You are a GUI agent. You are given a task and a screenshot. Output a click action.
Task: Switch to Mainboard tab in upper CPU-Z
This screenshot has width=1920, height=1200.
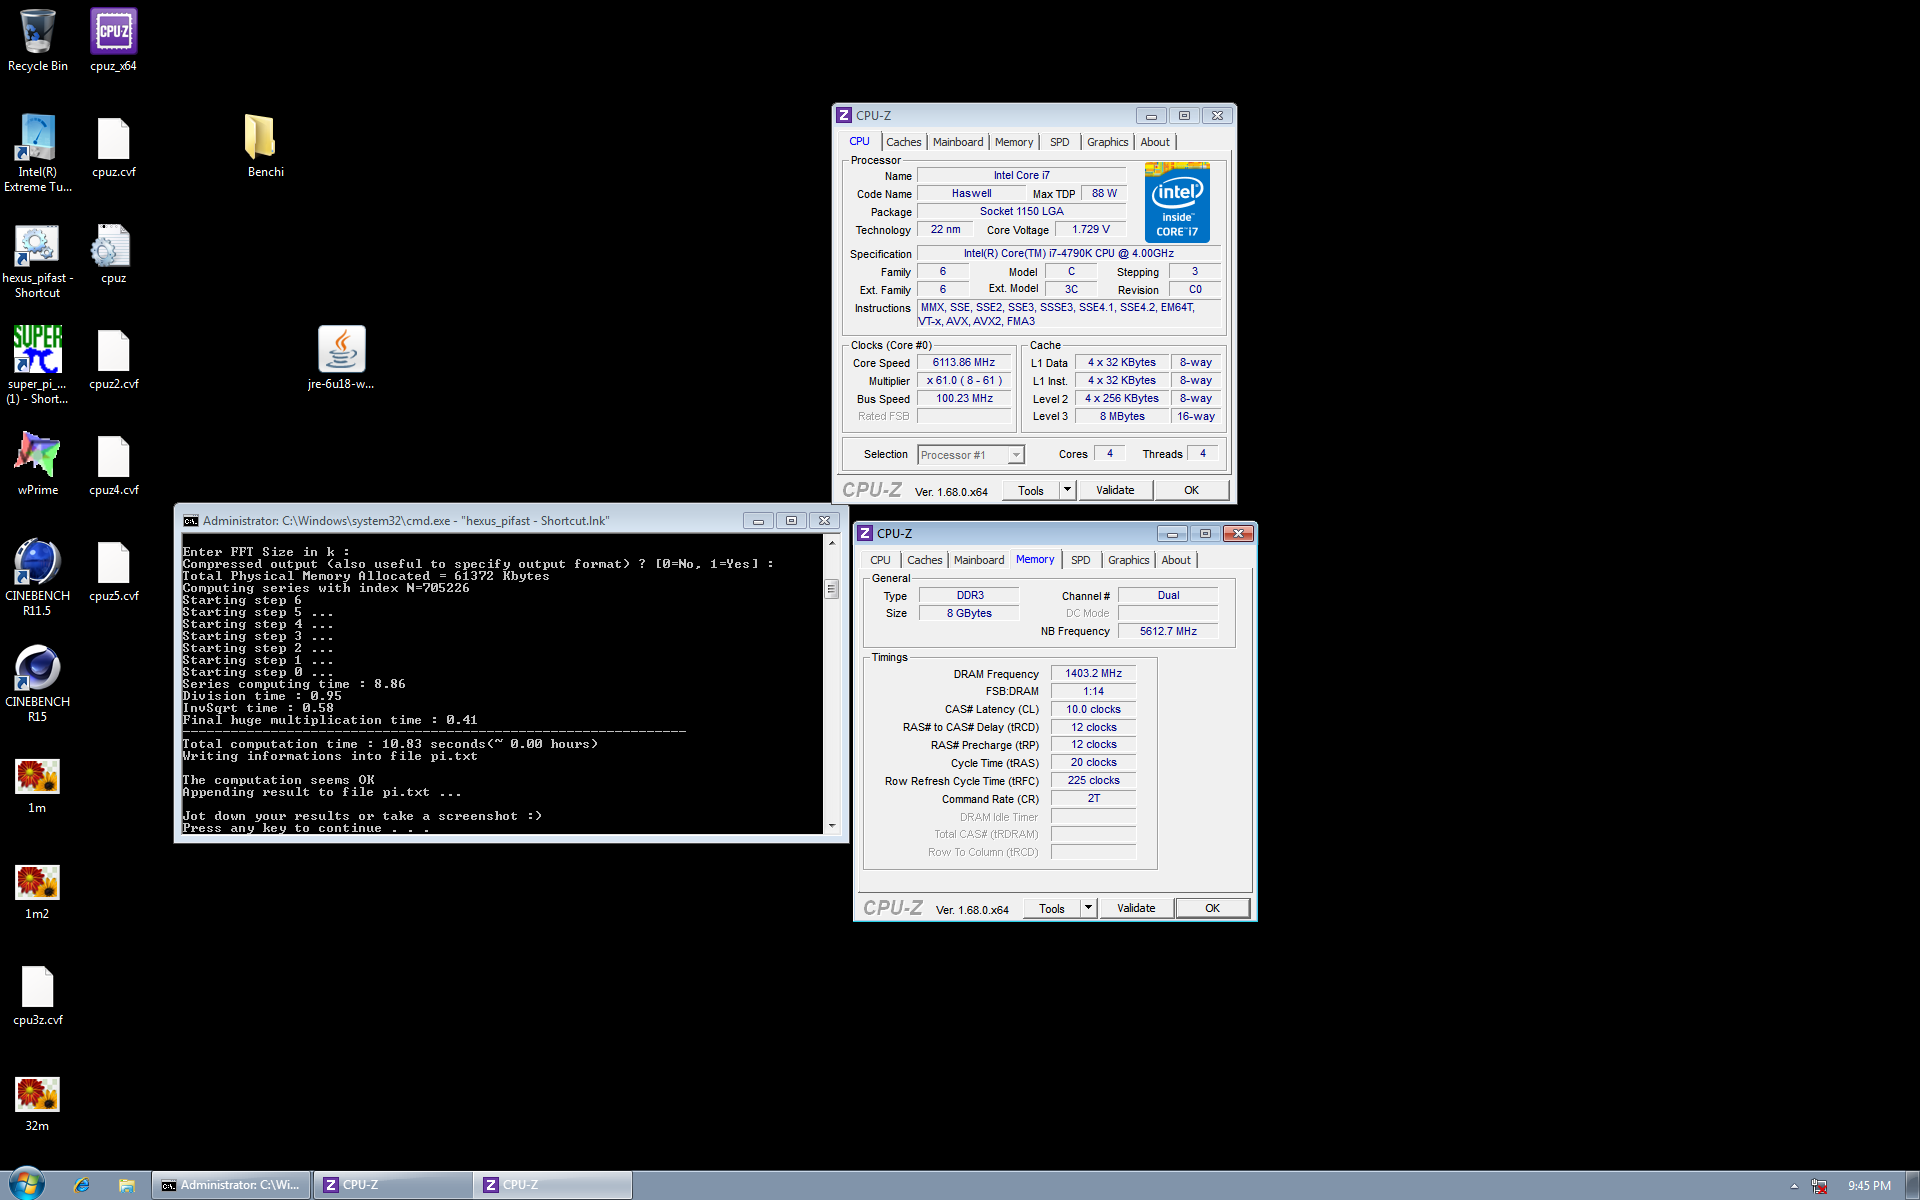pyautogui.click(x=958, y=142)
